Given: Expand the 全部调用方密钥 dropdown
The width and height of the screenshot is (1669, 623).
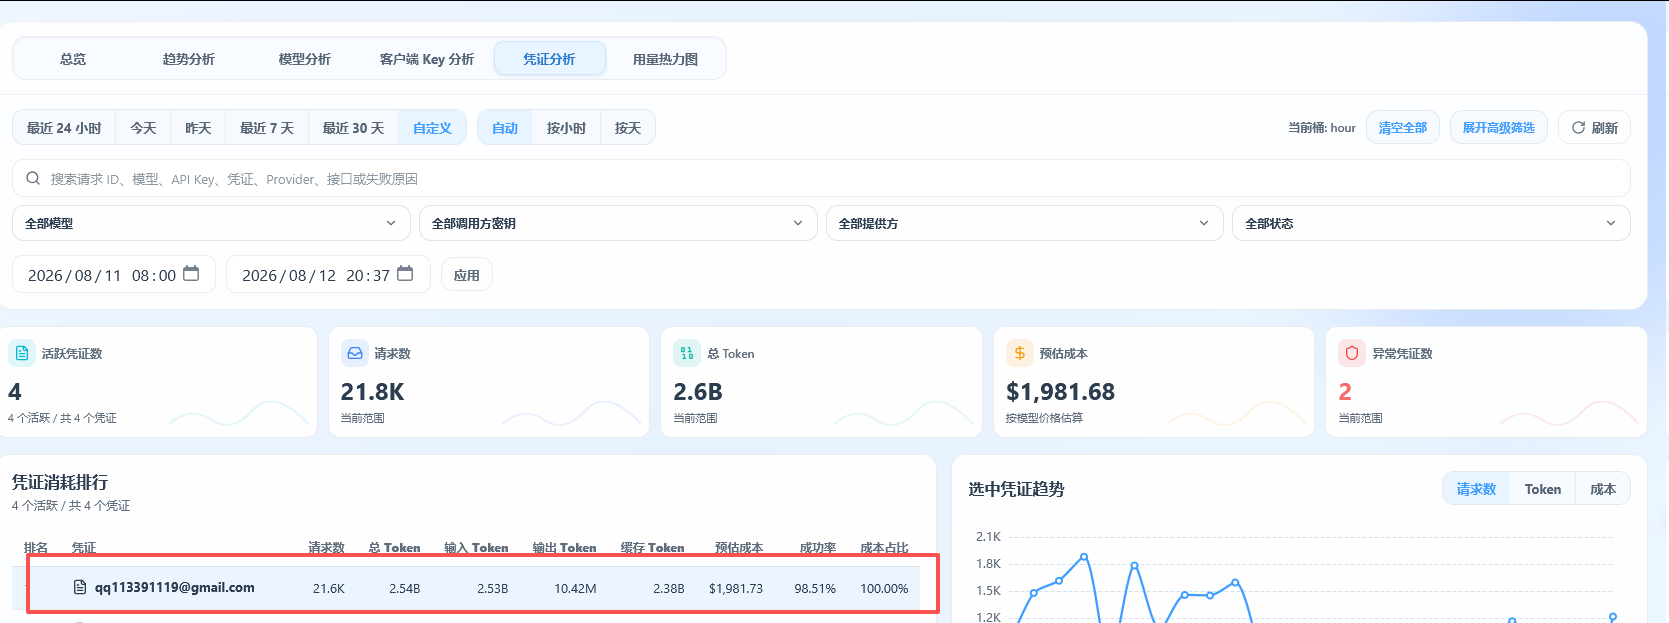Looking at the screenshot, I should point(618,223).
